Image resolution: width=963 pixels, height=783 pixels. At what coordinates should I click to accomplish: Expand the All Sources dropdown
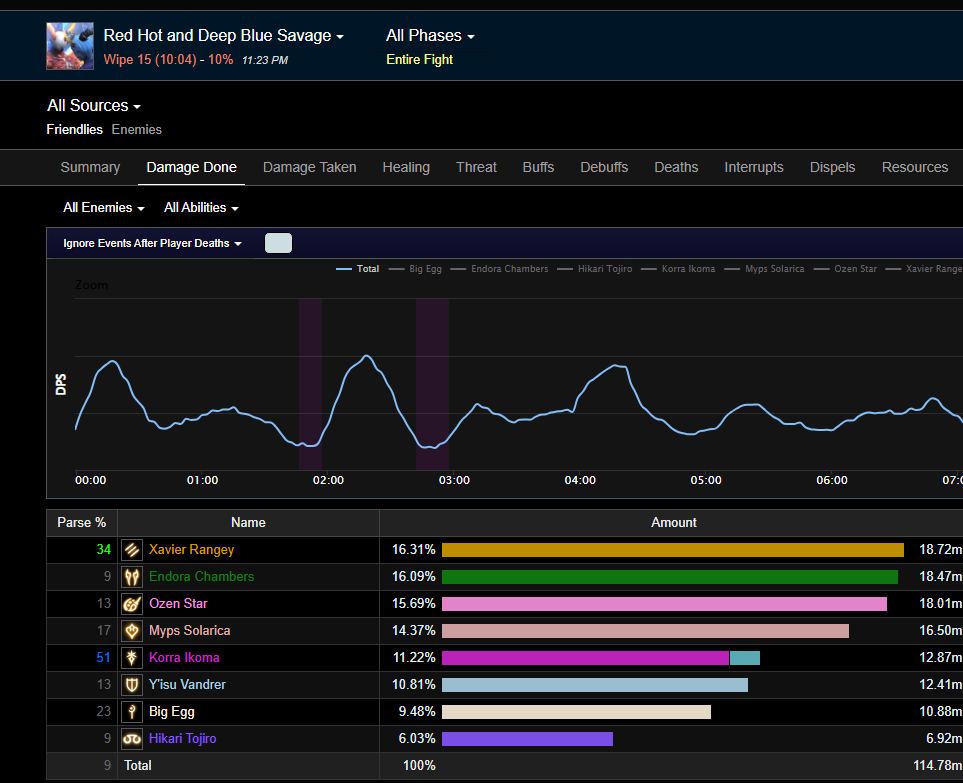[93, 106]
